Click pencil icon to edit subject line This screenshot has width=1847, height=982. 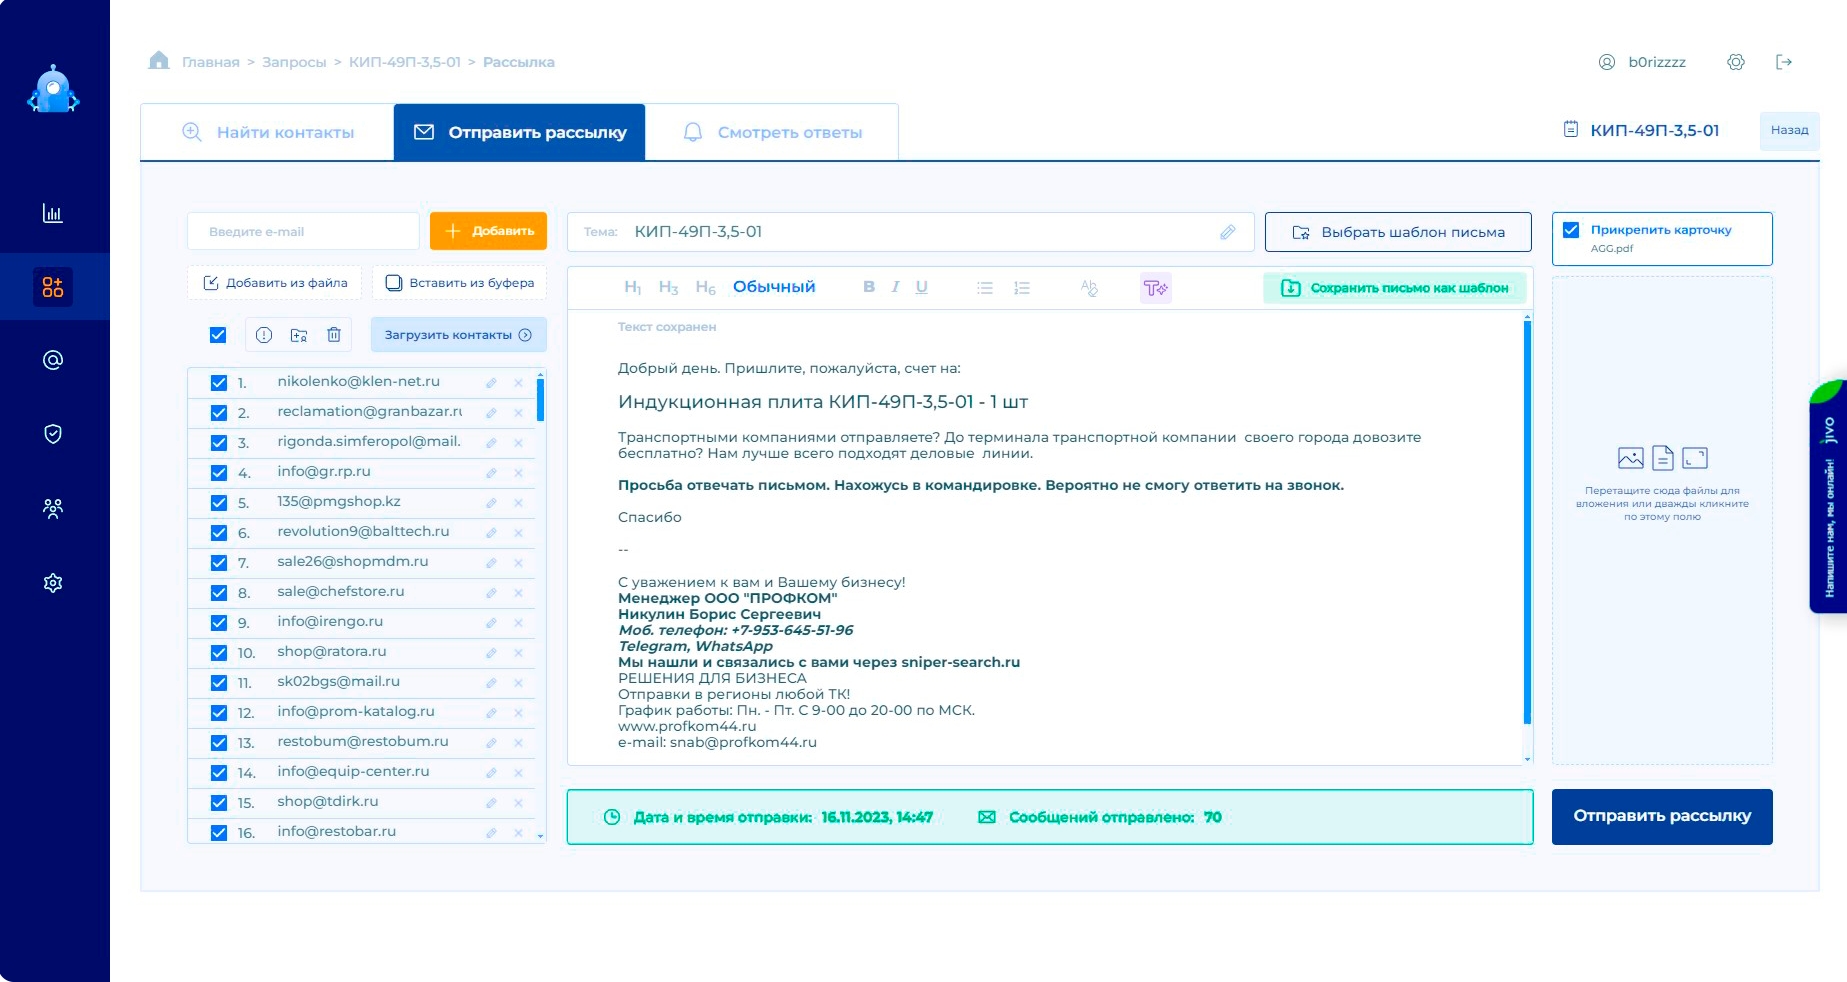point(1228,232)
